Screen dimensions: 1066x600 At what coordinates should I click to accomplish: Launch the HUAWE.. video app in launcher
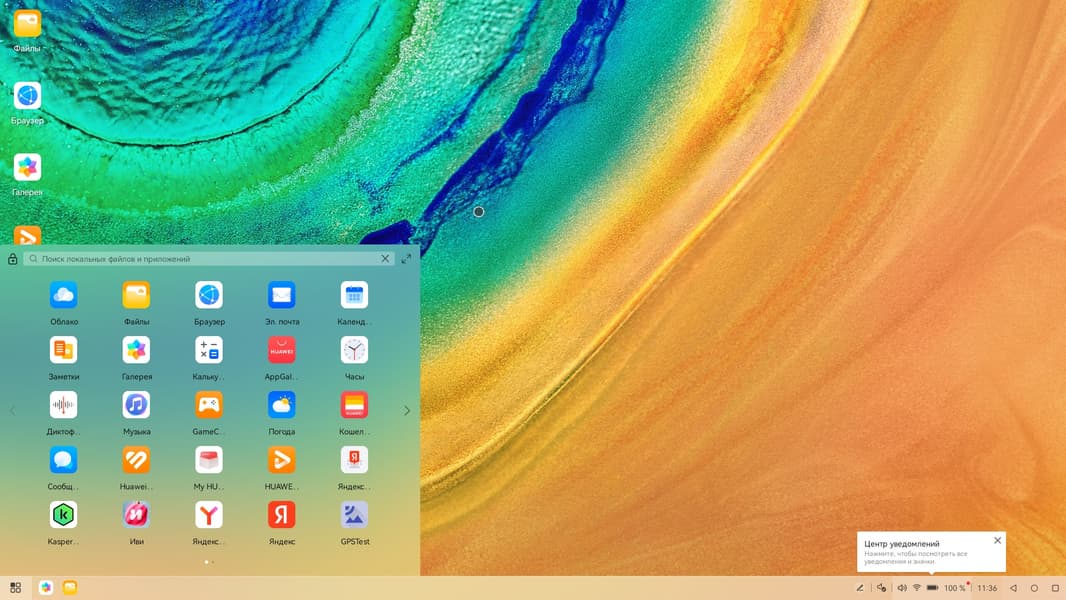click(x=281, y=461)
